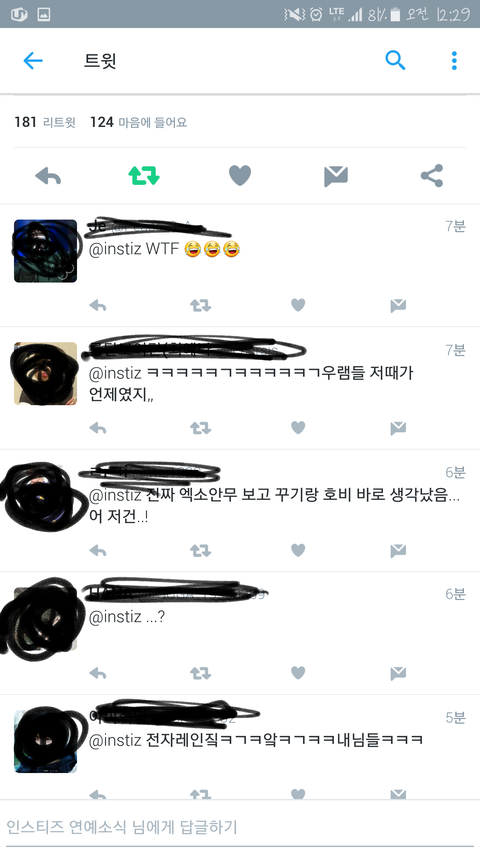This screenshot has height=853, width=480.
Task: Focus the "인스티즈 연예소식 님에게 답글하기" field
Action: coord(240,827)
